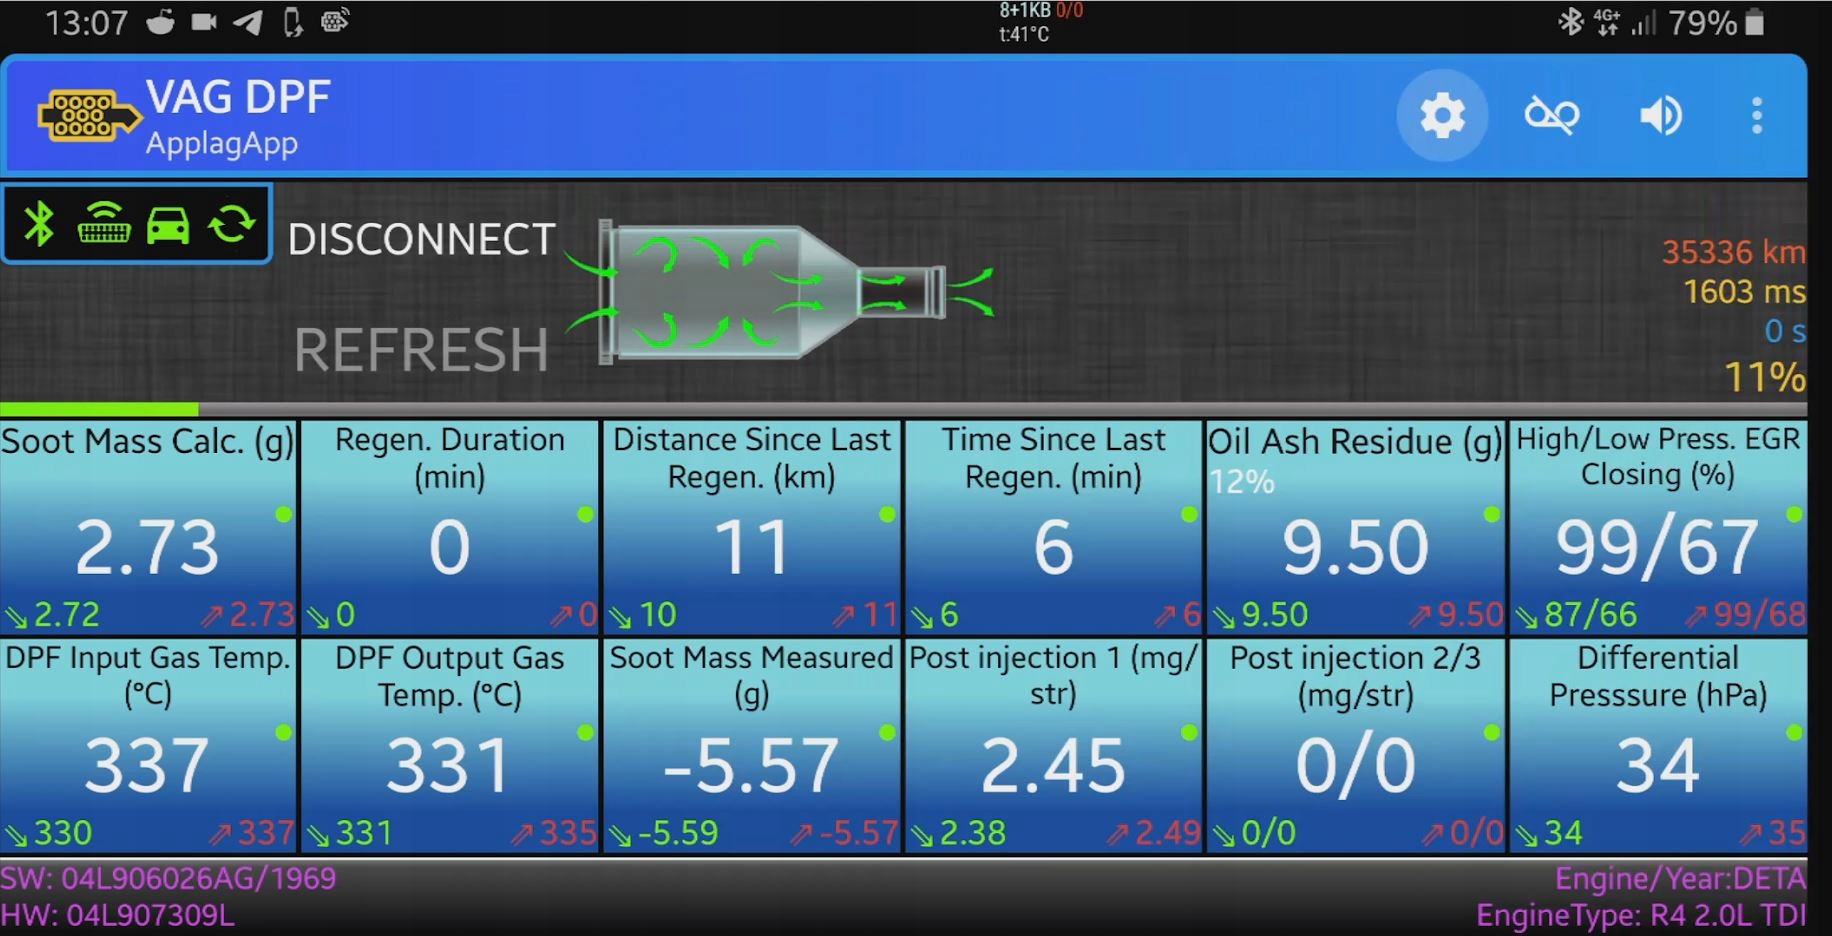This screenshot has height=936, width=1832.
Task: Tap the status bar Bluetooth icon
Action: (1571, 22)
